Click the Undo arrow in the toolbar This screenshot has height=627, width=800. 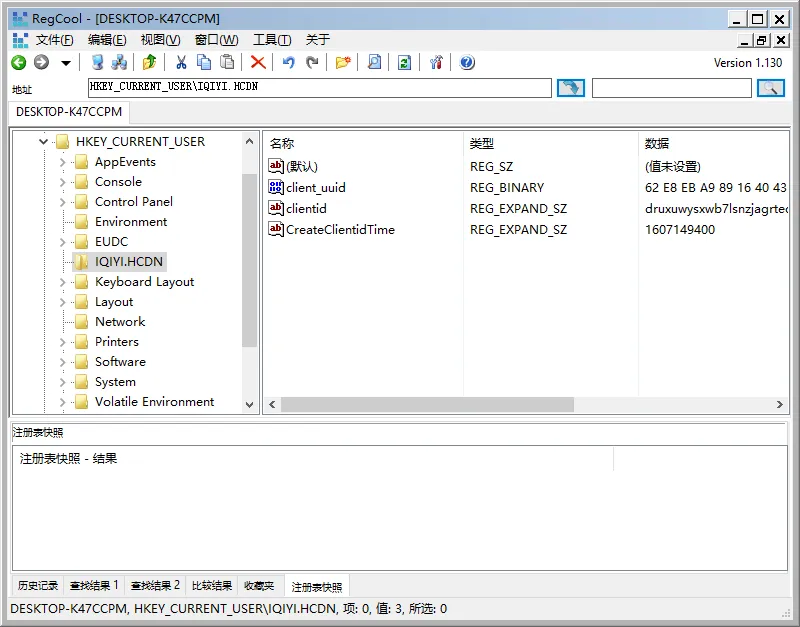tap(288, 62)
